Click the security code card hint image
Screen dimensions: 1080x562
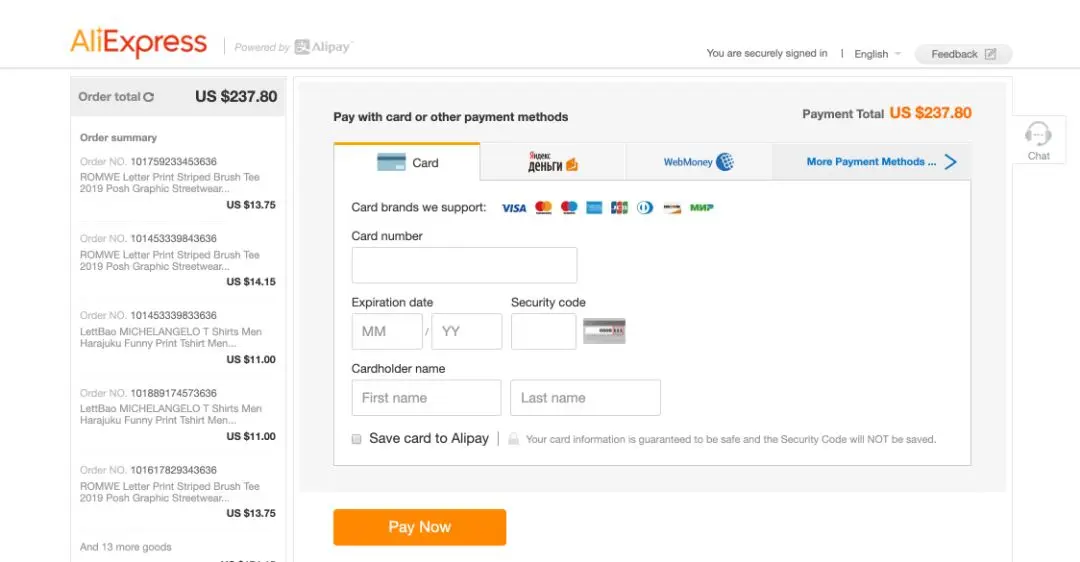point(604,331)
